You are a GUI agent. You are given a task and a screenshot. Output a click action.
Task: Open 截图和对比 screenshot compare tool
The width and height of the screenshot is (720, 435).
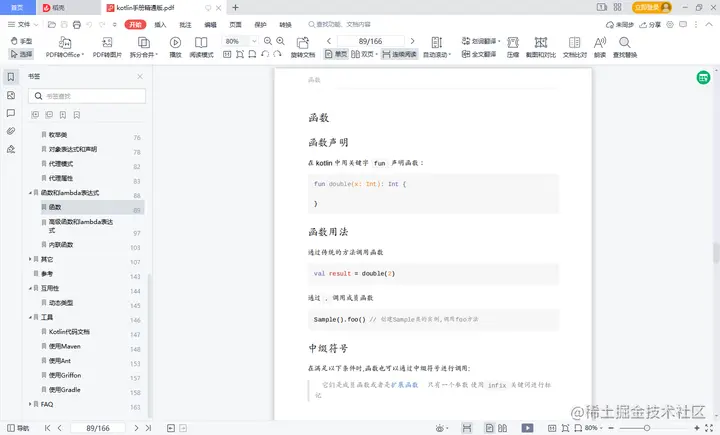pyautogui.click(x=541, y=47)
